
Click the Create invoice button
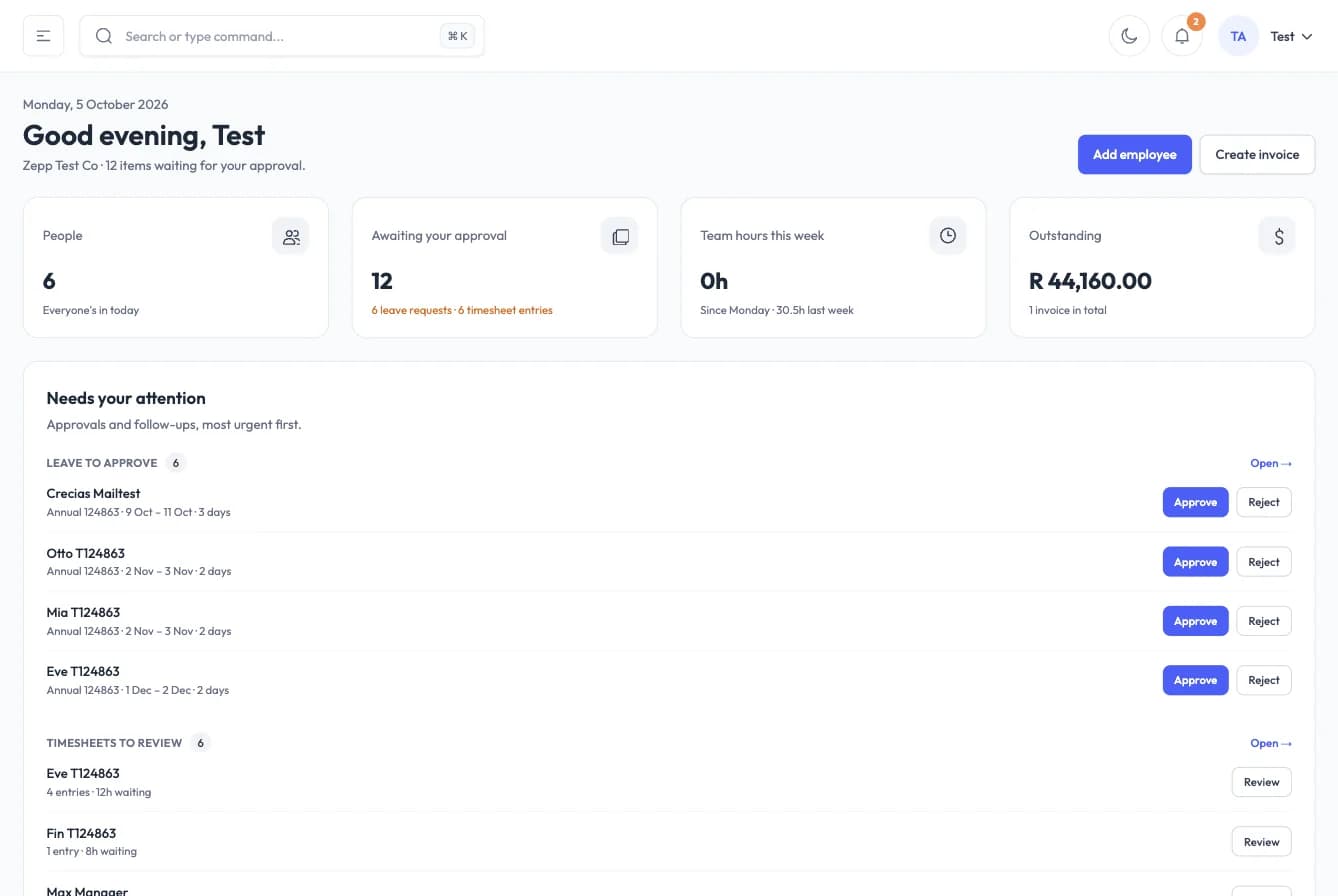point(1257,155)
